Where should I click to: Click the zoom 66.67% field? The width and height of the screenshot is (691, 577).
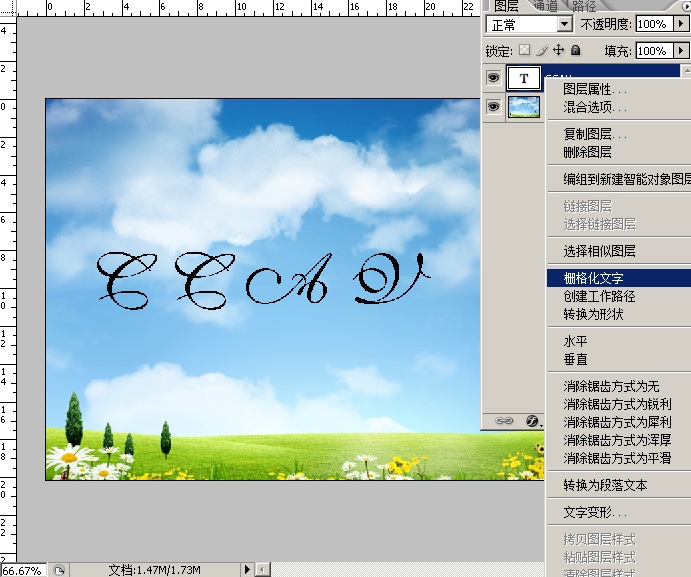point(22,570)
